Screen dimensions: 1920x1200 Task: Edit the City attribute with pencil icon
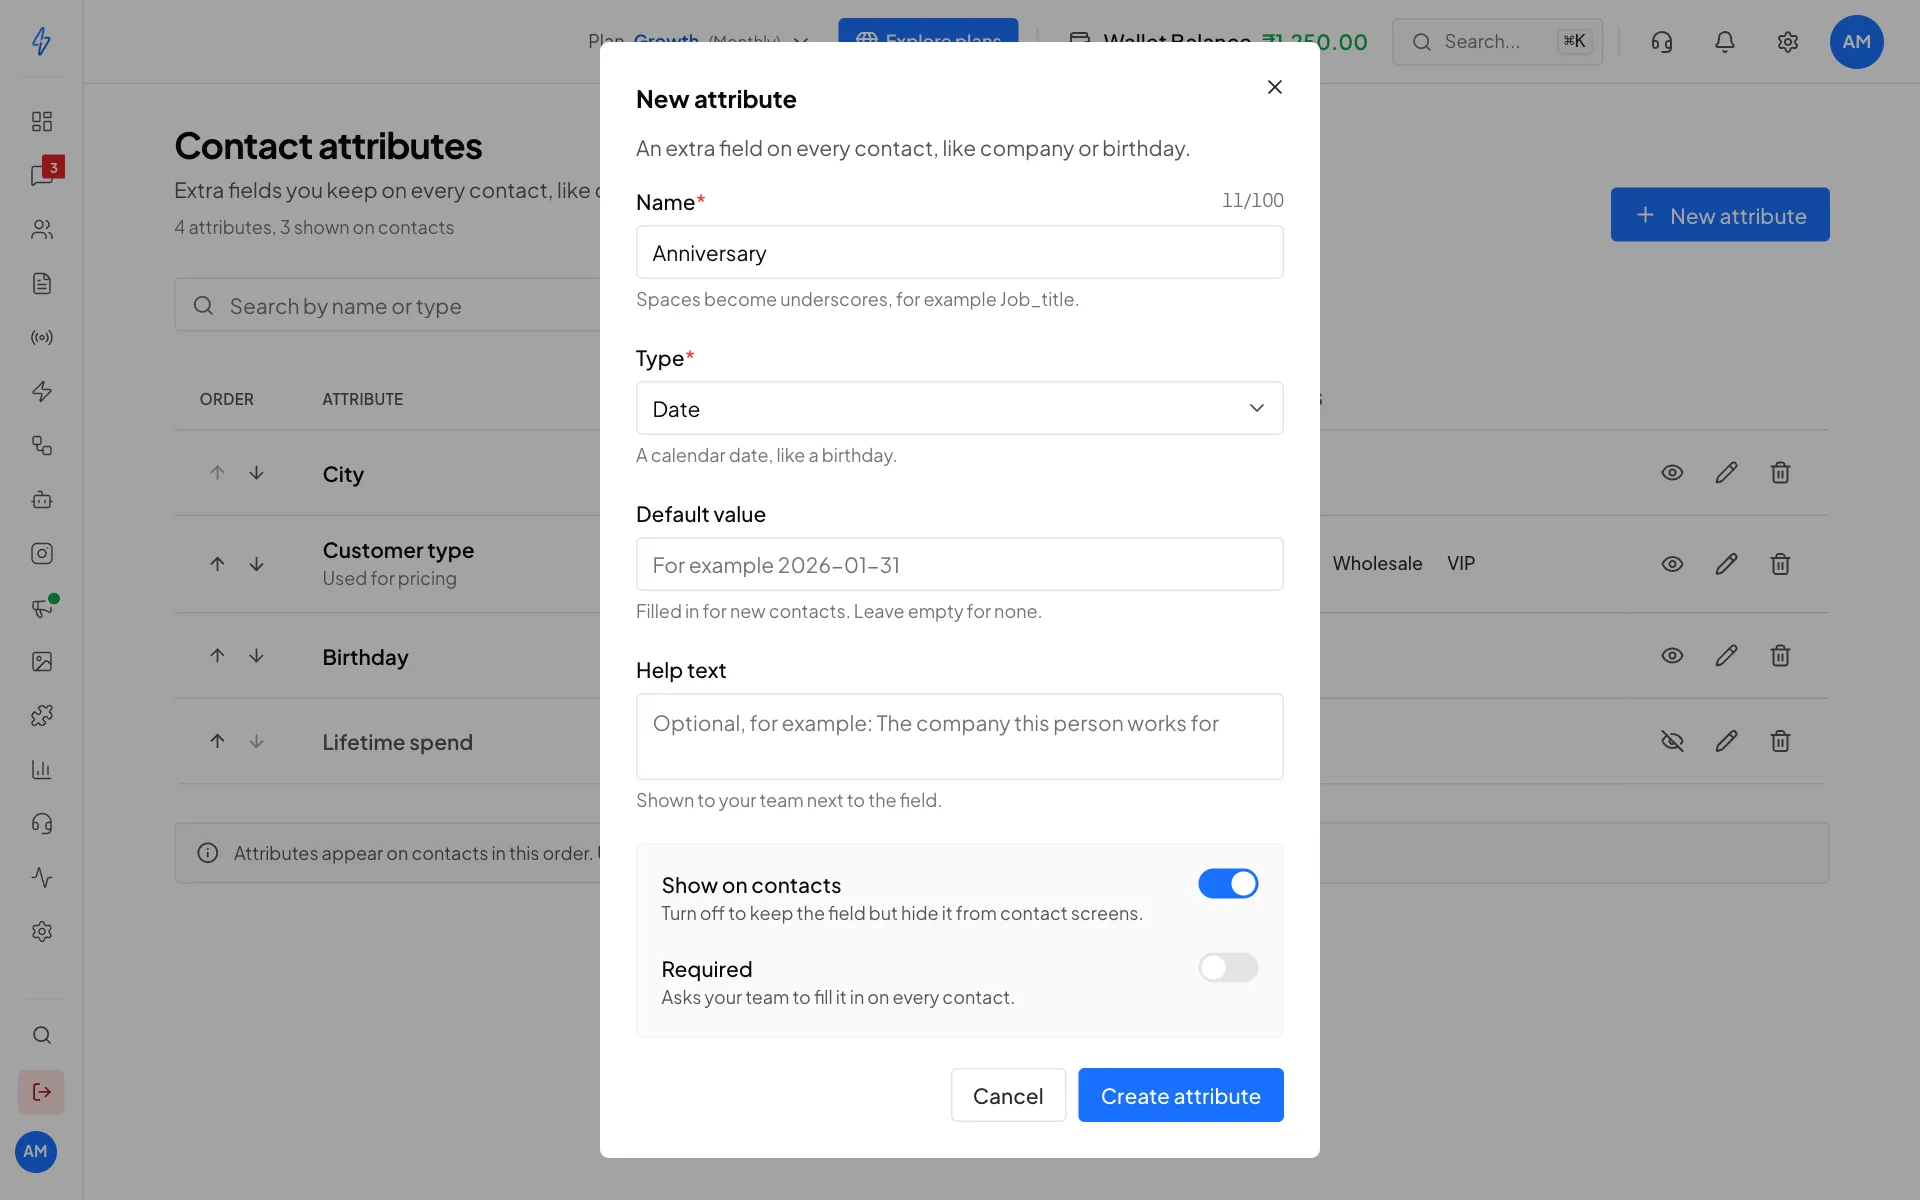click(1726, 473)
